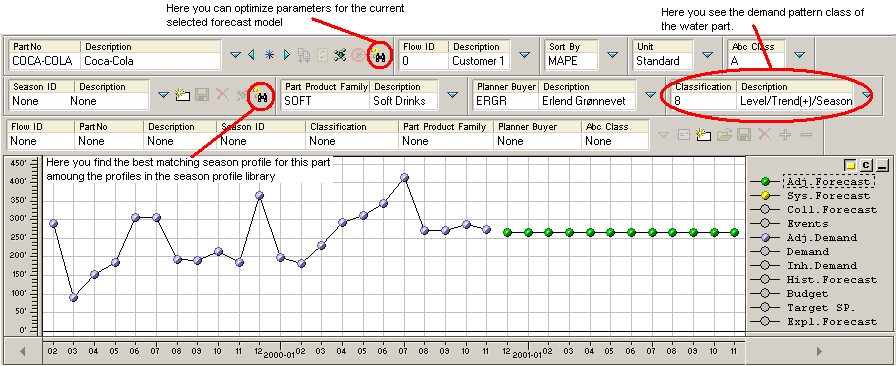
Task: Open the grayed filter row dropdown arrow
Action: click(663, 135)
